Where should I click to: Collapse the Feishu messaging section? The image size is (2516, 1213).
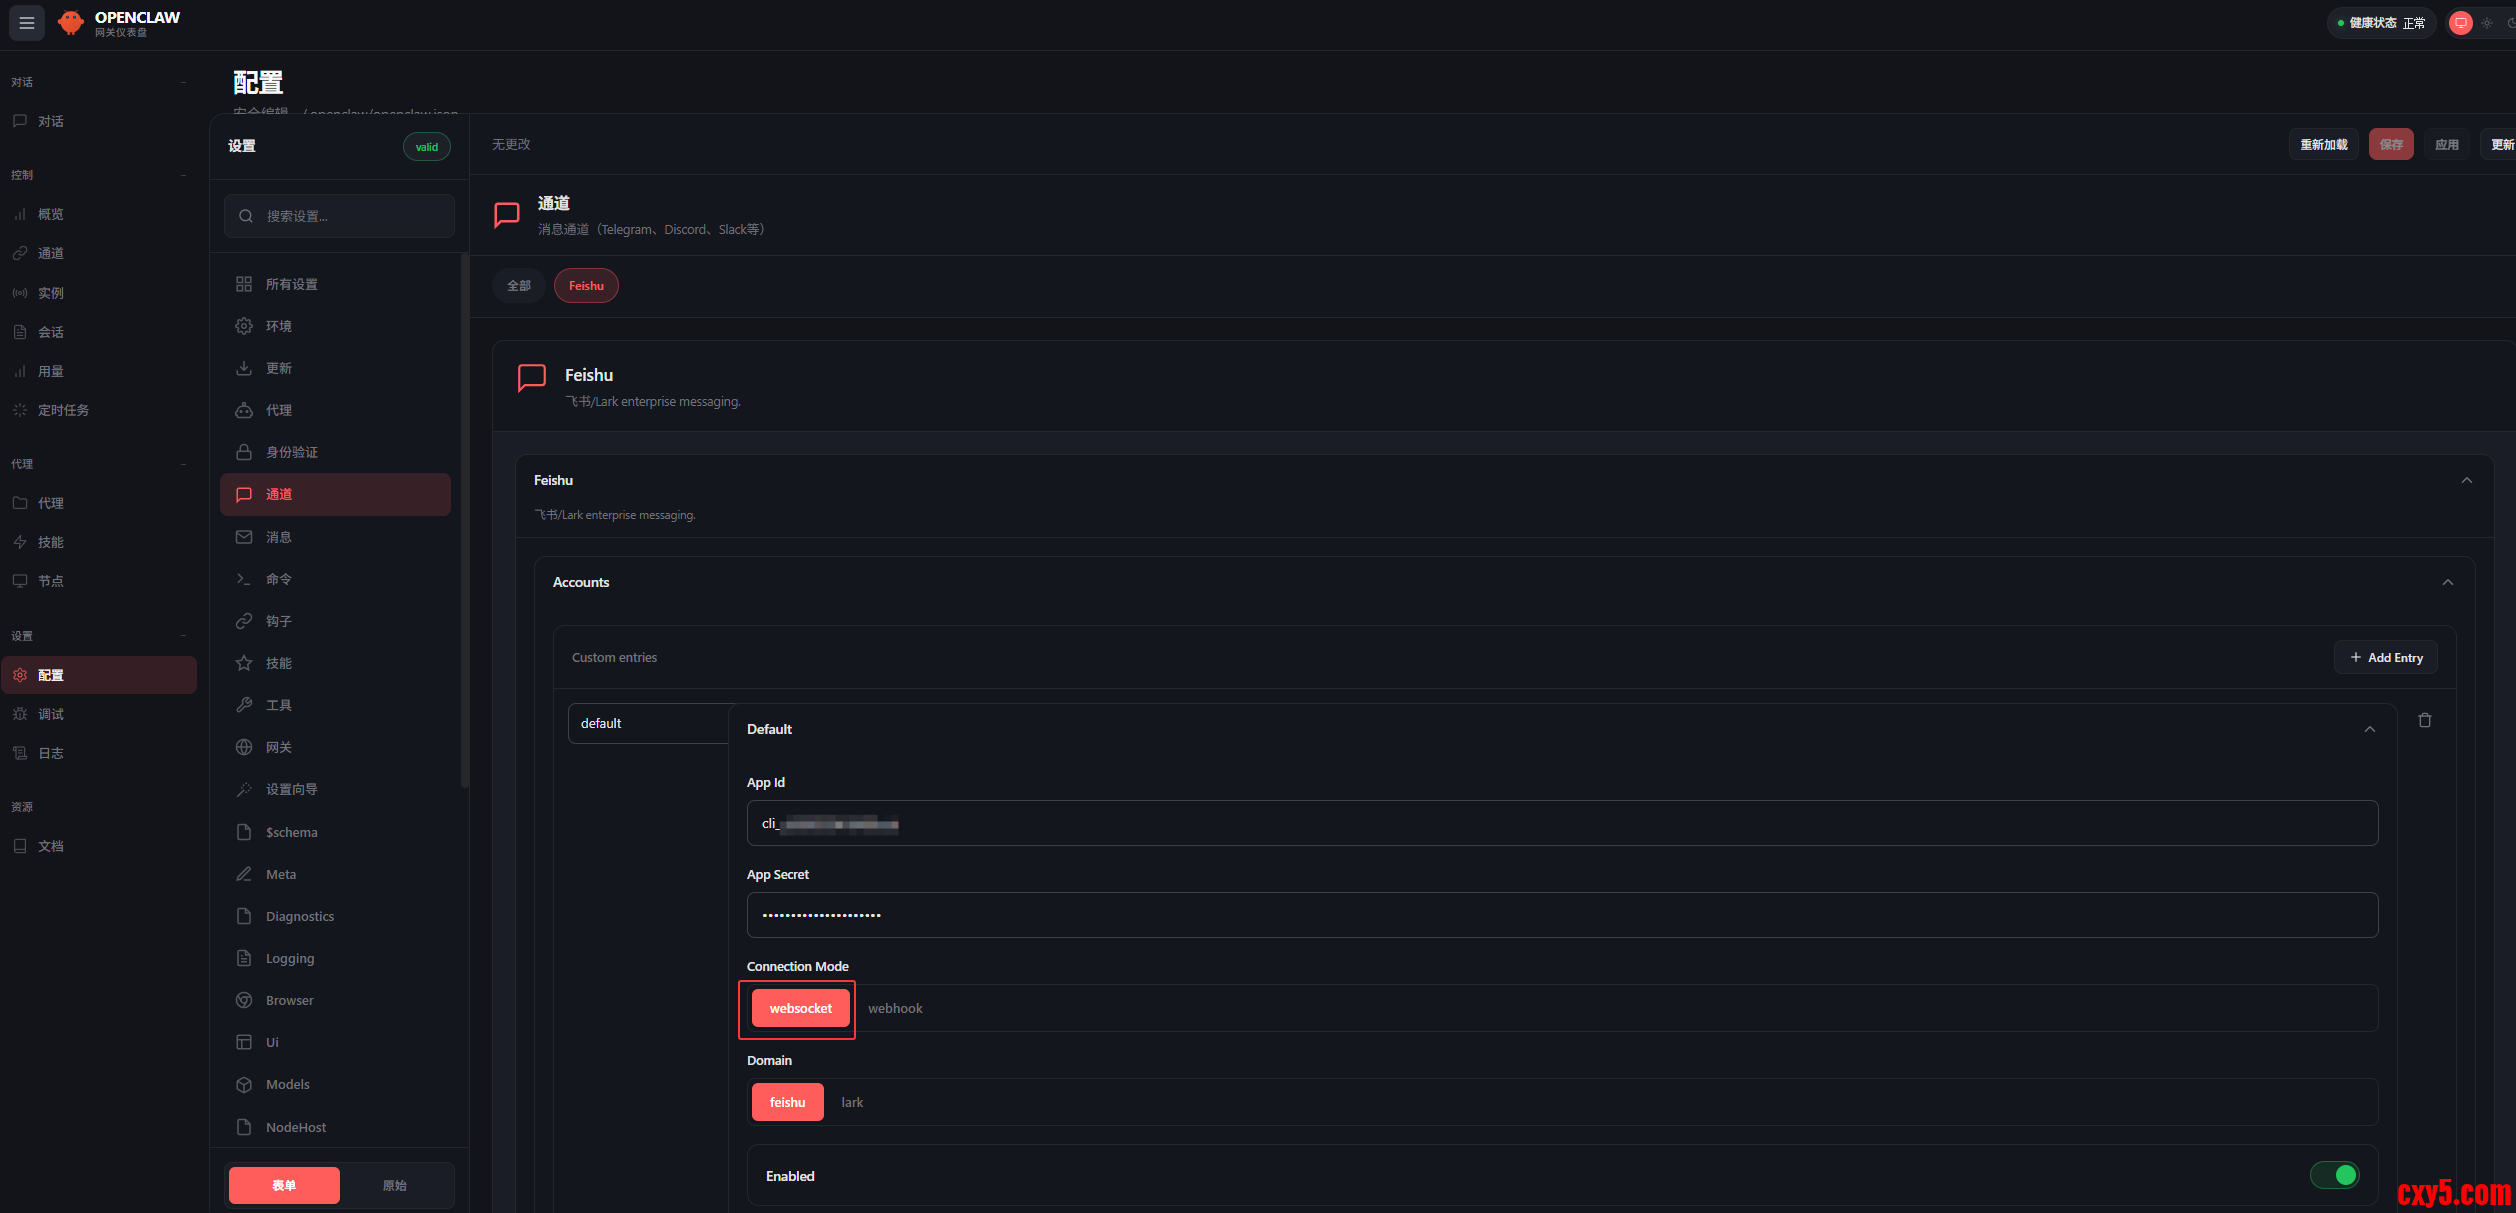tap(2466, 480)
